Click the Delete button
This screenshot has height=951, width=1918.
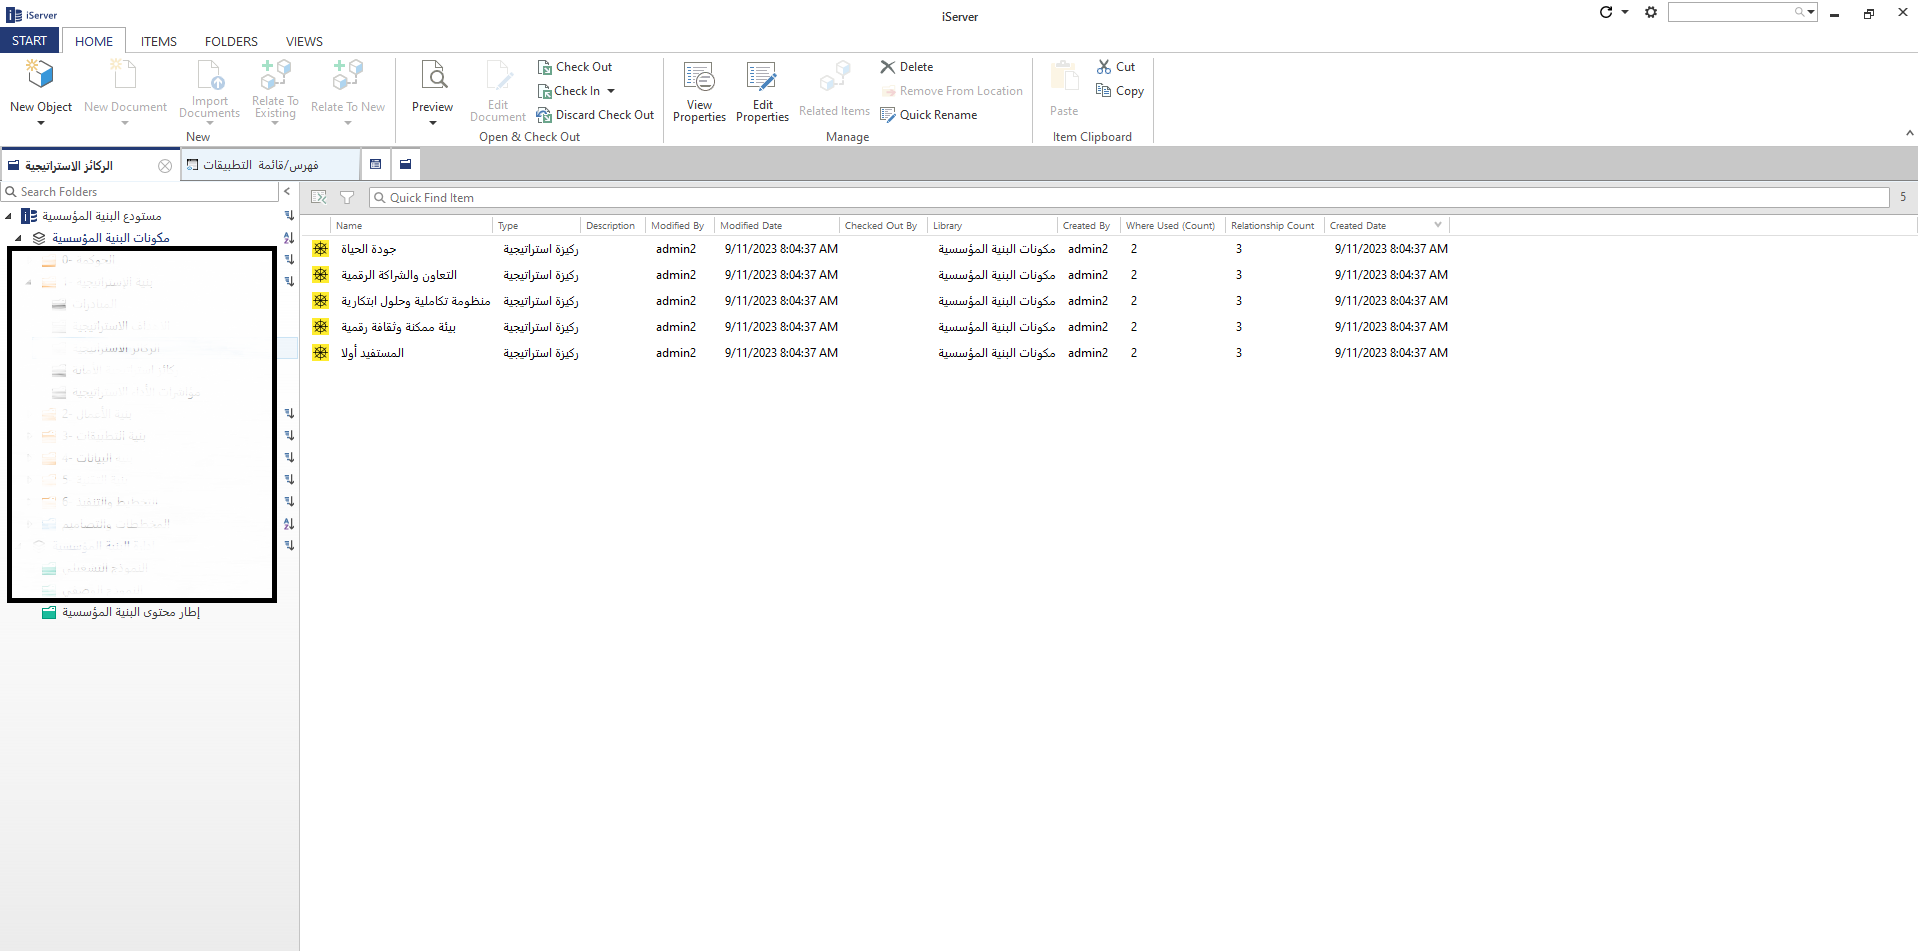pos(907,67)
